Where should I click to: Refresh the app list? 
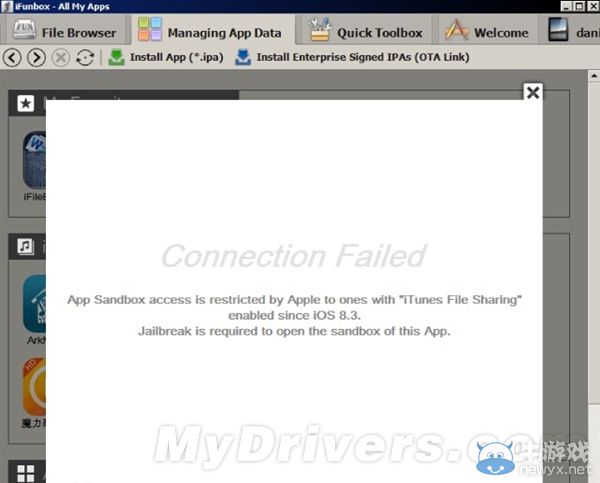(x=85, y=58)
